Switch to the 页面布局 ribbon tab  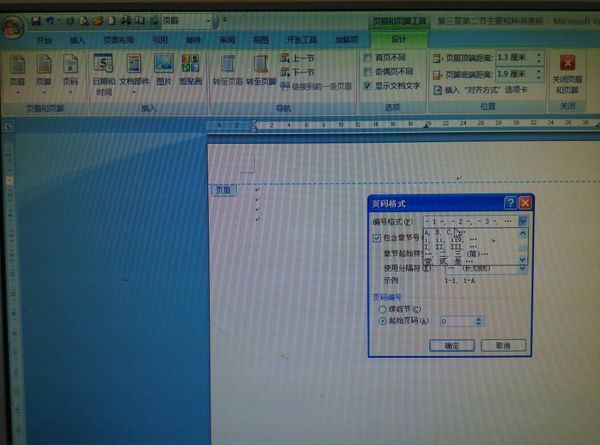[120, 40]
